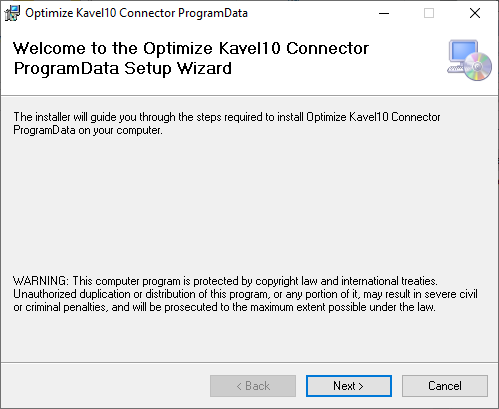Viewport: 499px width, 409px height.
Task: Click the empty gray area between paragraphs
Action: [x=249, y=205]
